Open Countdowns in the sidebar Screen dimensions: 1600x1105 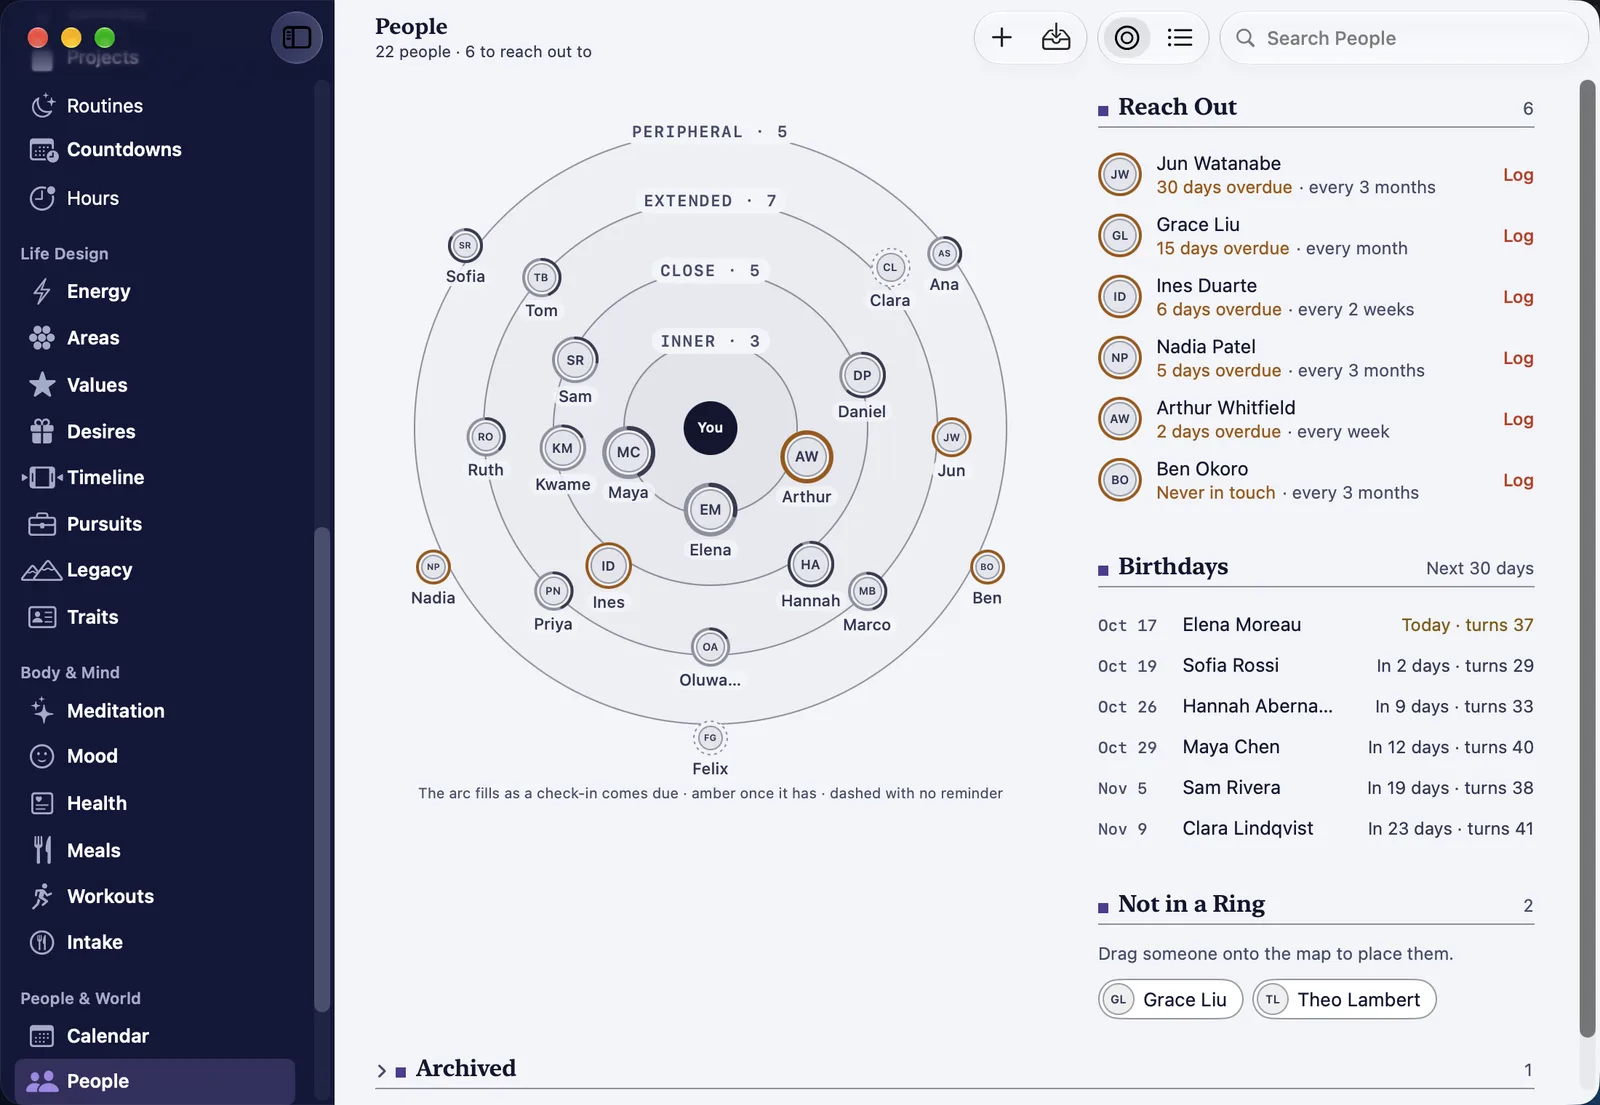point(157,150)
